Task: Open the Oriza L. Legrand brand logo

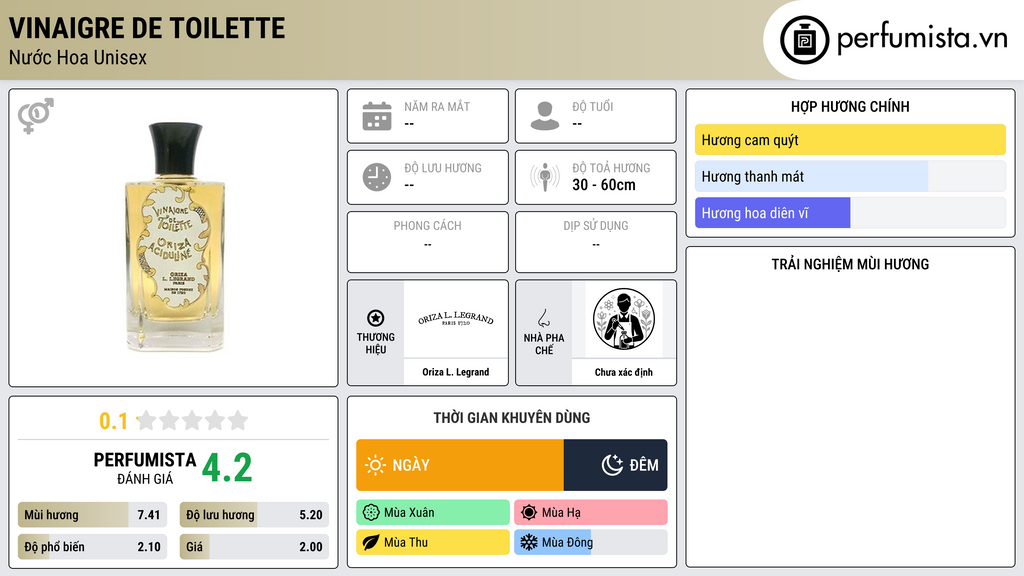Action: tap(456, 319)
